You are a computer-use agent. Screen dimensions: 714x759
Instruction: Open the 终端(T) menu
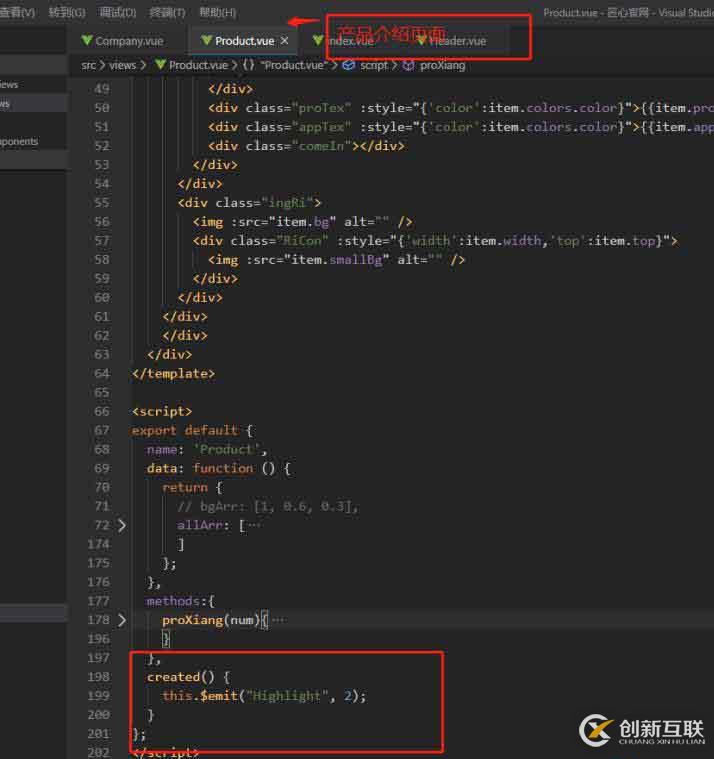(x=167, y=12)
